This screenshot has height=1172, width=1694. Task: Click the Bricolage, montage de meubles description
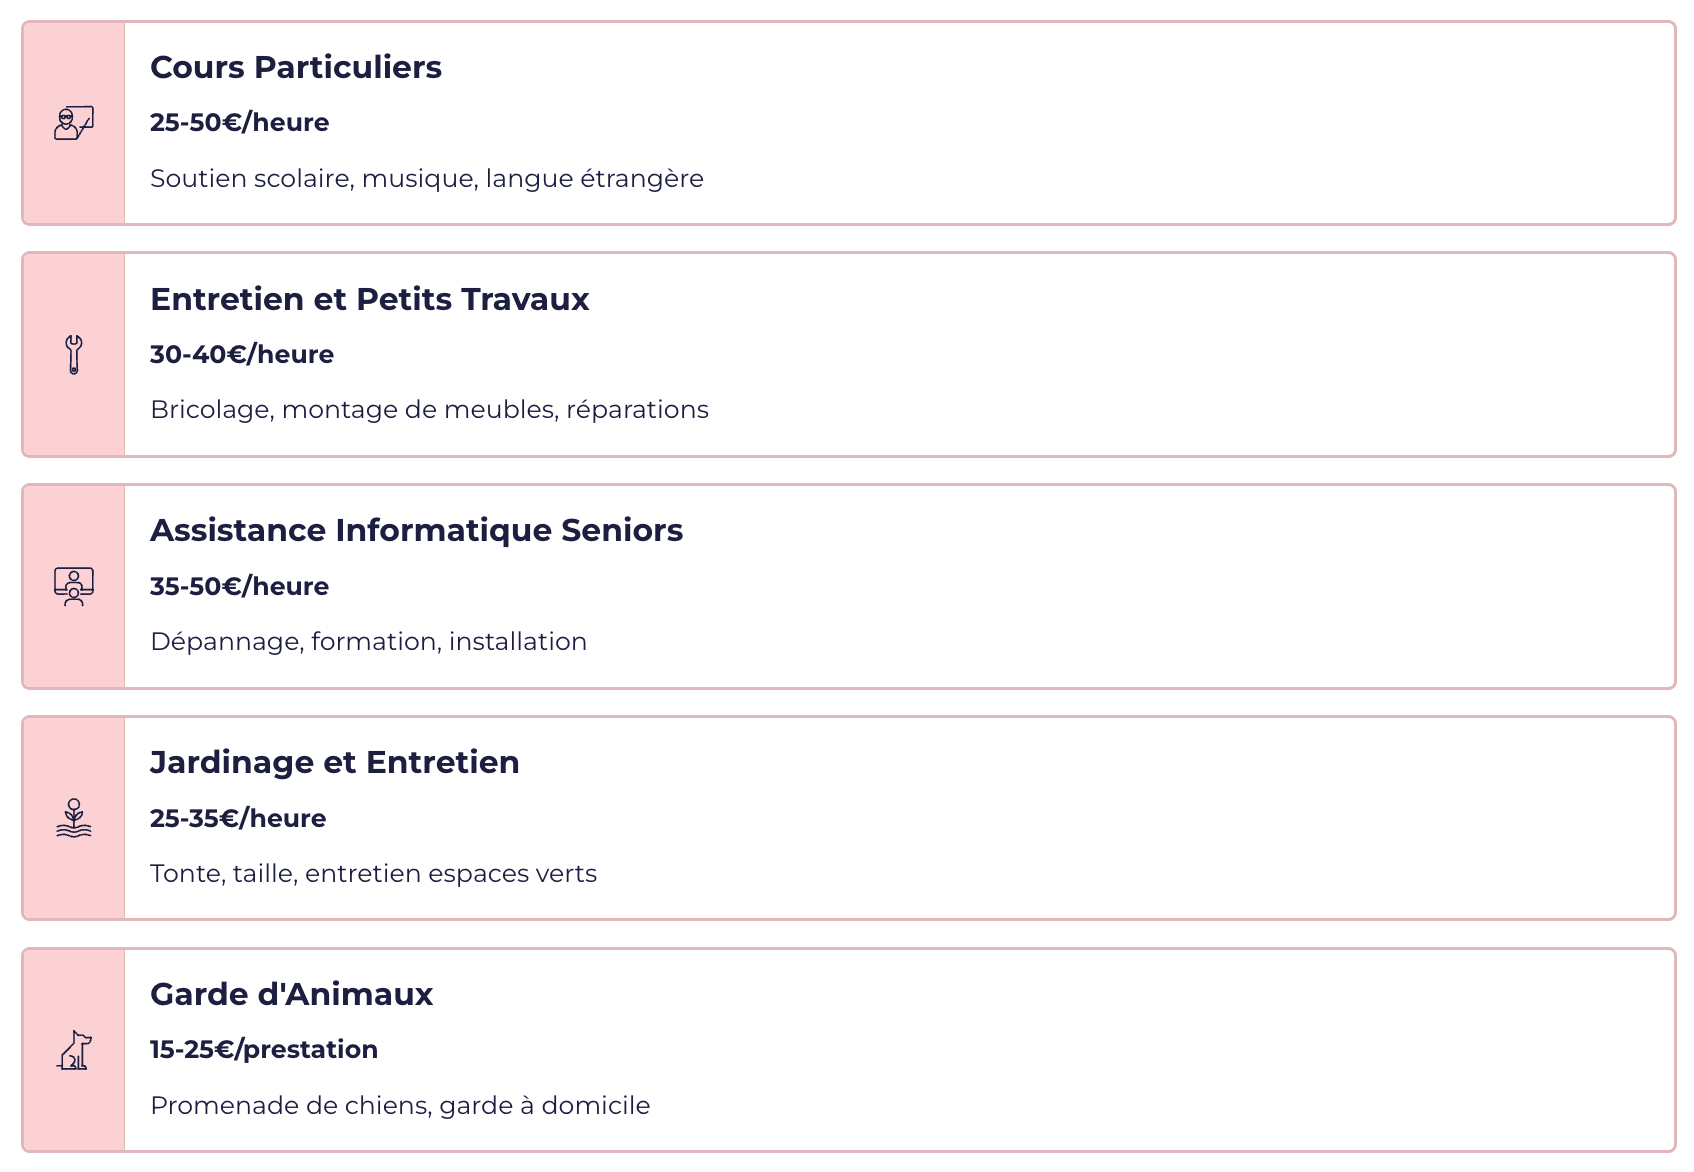(x=429, y=410)
